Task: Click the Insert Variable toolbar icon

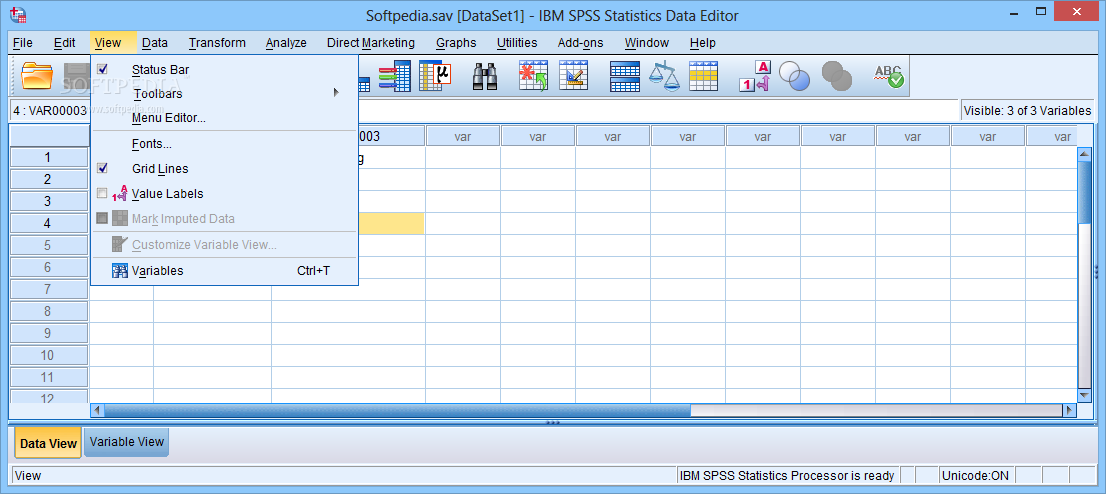Action: click(573, 76)
